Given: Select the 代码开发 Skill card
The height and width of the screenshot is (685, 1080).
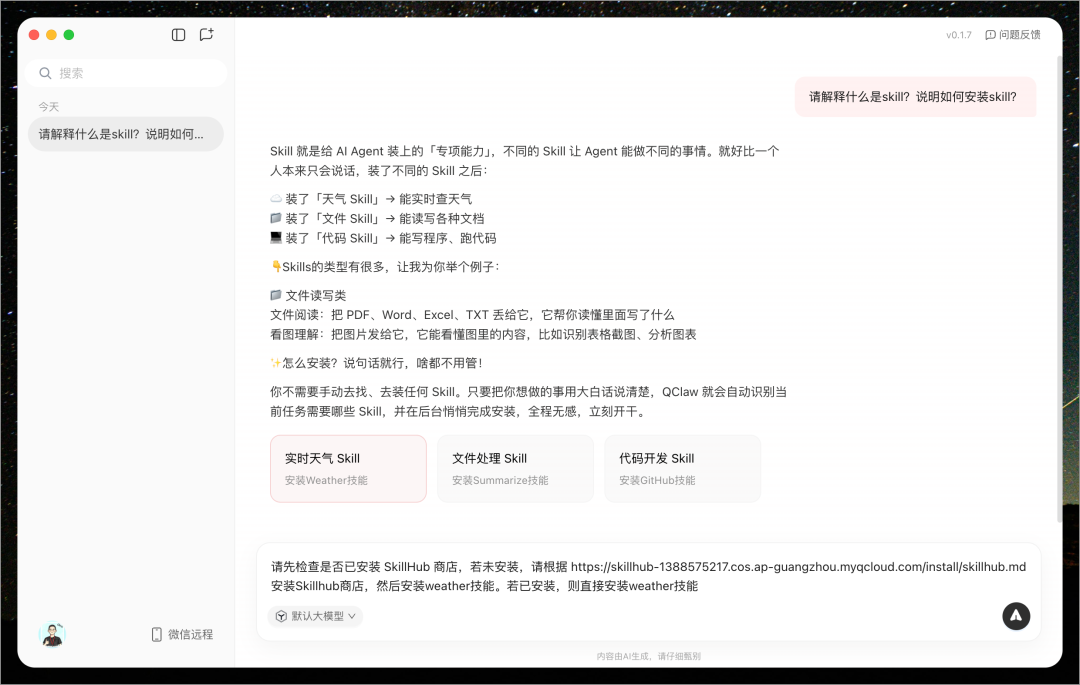Looking at the screenshot, I should coord(683,468).
